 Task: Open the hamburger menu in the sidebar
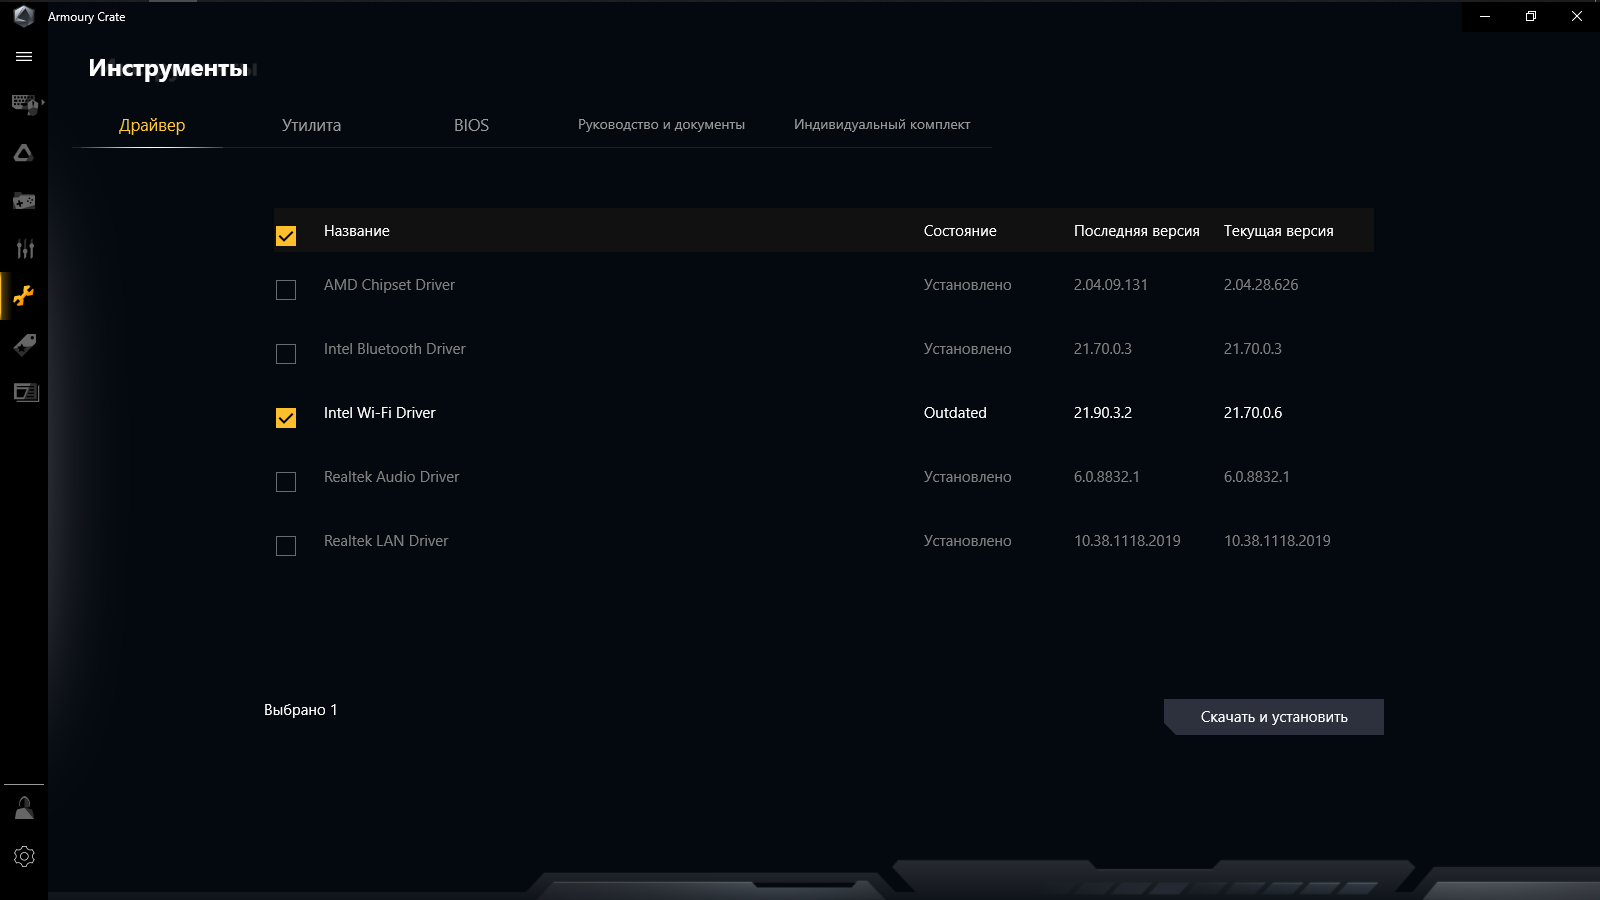(x=24, y=57)
